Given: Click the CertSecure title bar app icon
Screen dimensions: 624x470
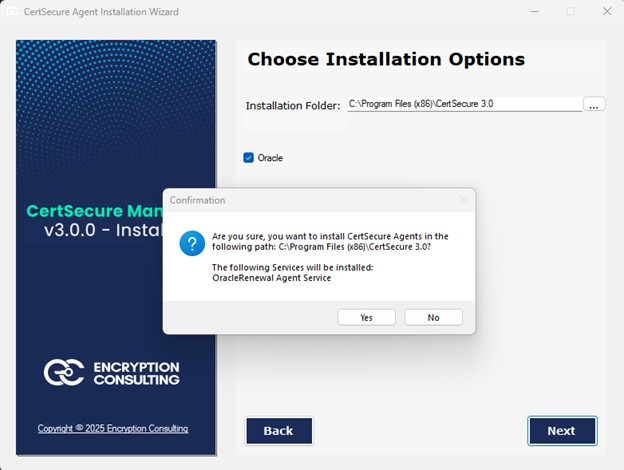Looking at the screenshot, I should 12,12.
